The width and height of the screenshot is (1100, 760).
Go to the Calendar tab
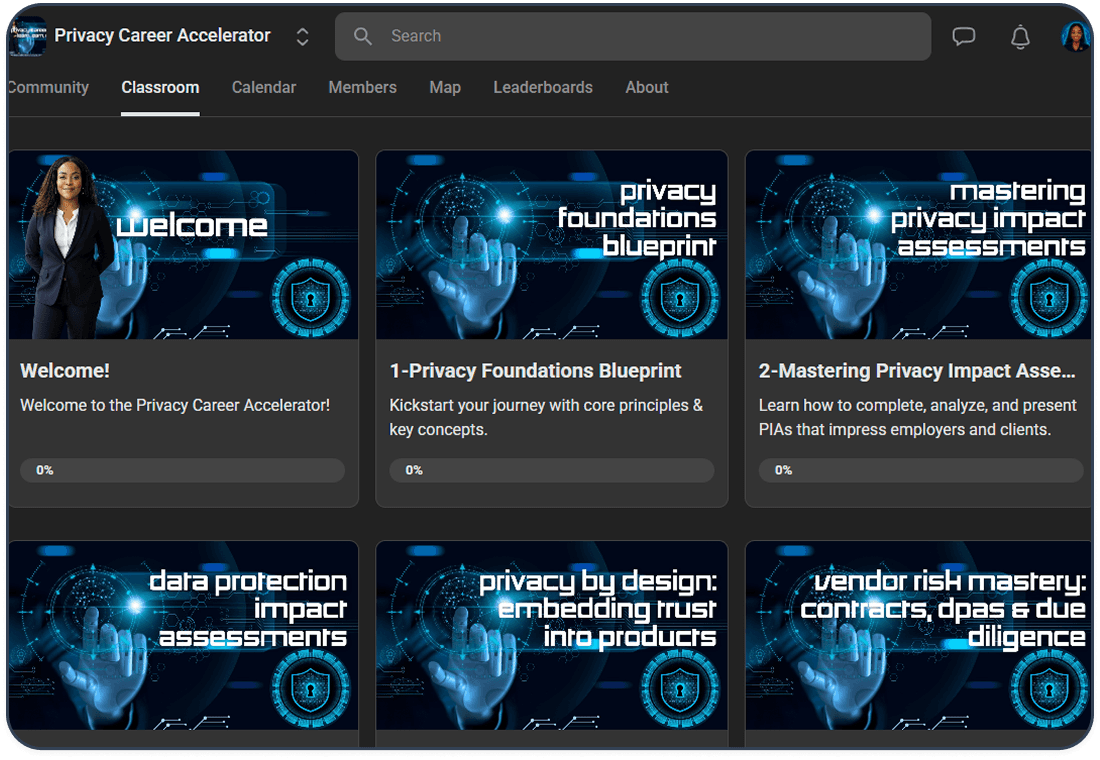click(264, 88)
